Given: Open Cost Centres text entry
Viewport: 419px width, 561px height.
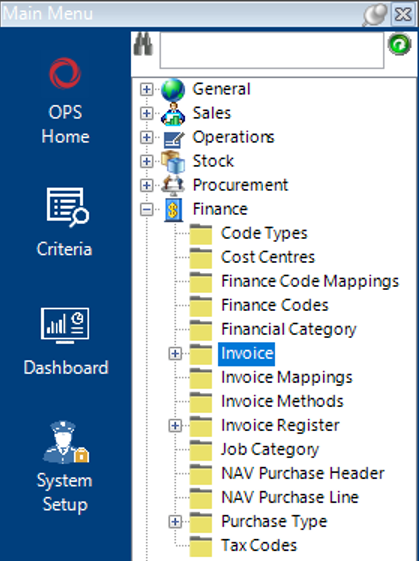Looking at the screenshot, I should click(x=268, y=257).
